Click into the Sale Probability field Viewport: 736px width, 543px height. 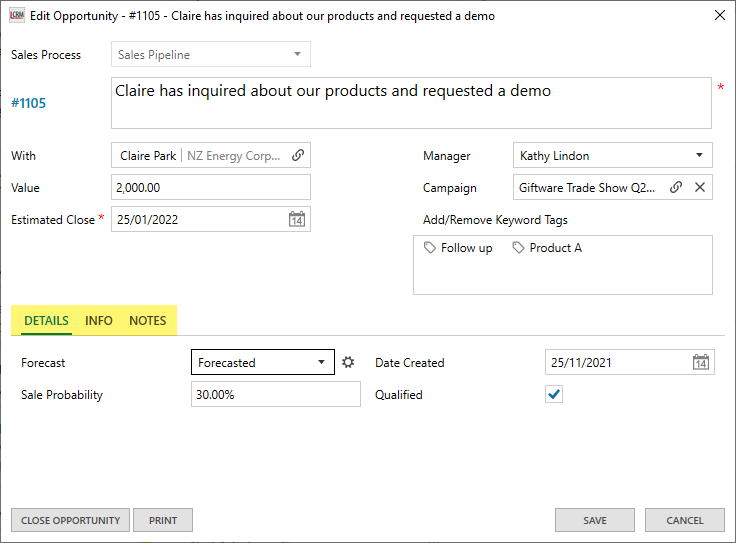click(x=275, y=395)
